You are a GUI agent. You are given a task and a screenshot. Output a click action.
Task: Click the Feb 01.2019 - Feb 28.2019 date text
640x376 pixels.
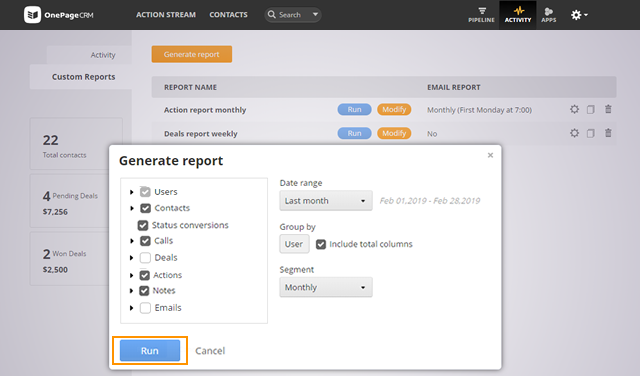(430, 201)
